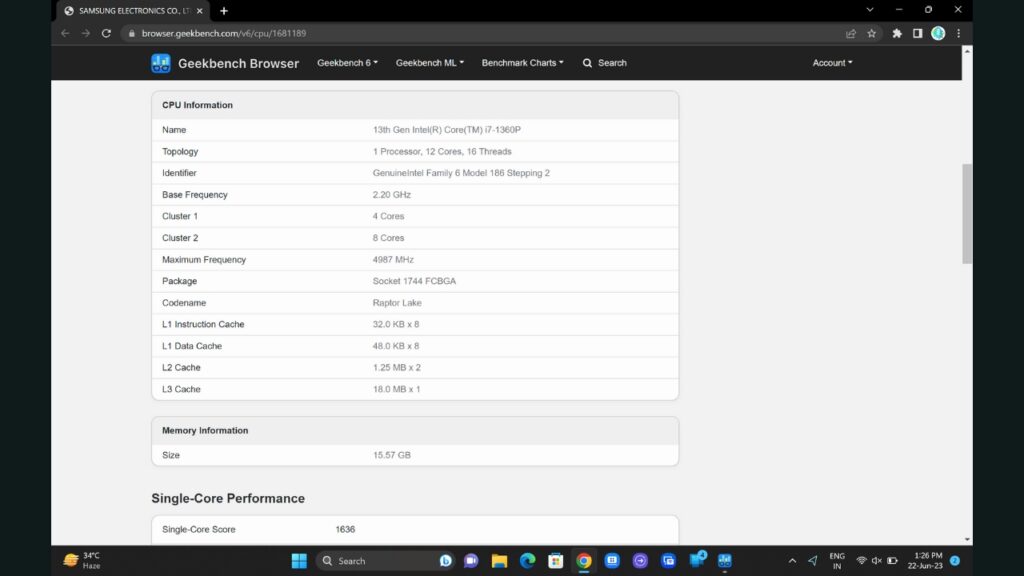
Task: Open the Chrome profile avatar
Action: click(x=938, y=33)
